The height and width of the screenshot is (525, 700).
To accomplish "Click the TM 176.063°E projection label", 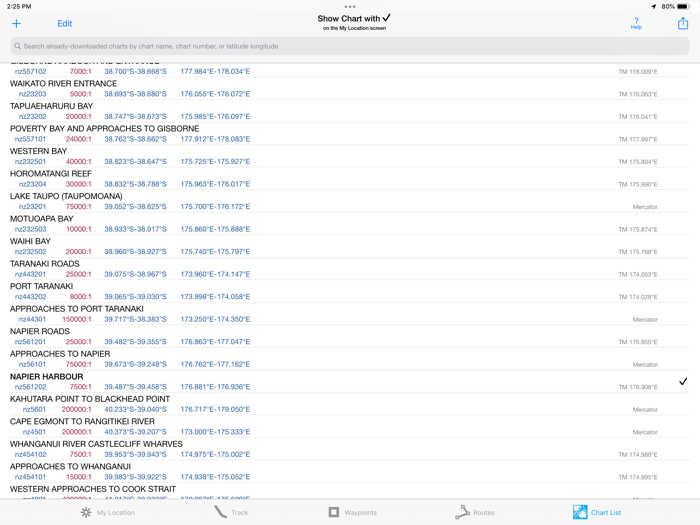I will click(x=638, y=94).
